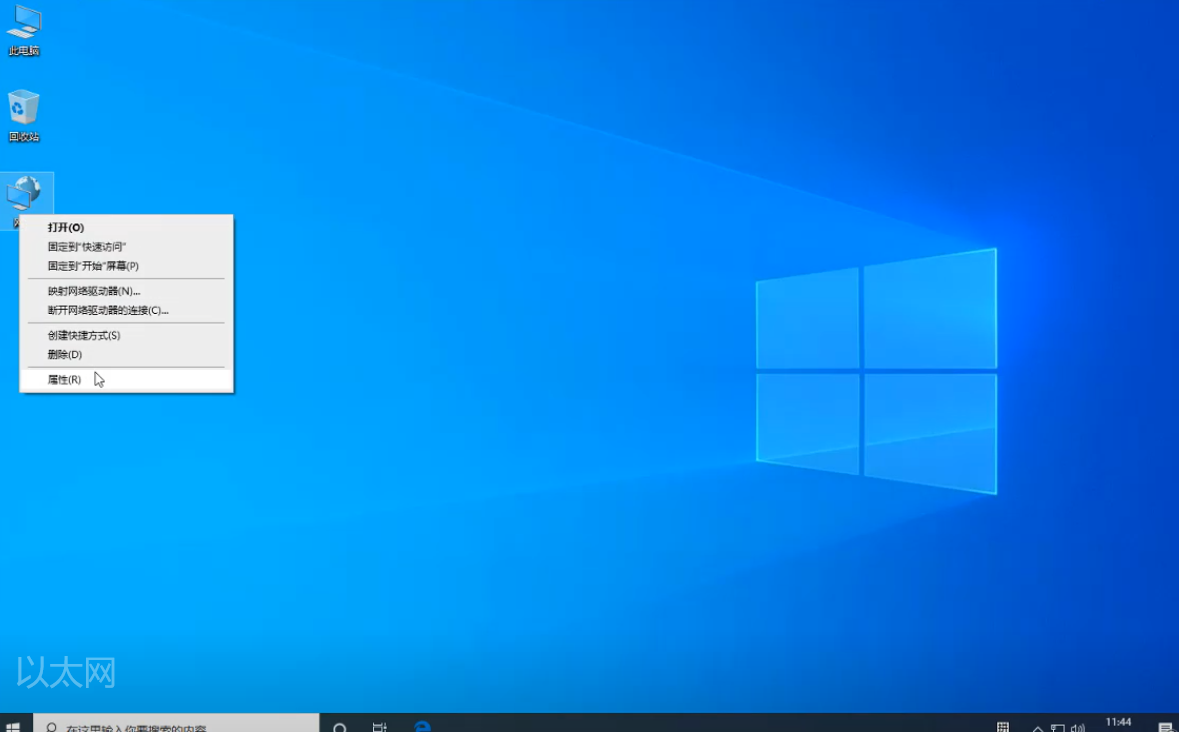Choose 创建快捷方式(S) from context menu

click(84, 335)
